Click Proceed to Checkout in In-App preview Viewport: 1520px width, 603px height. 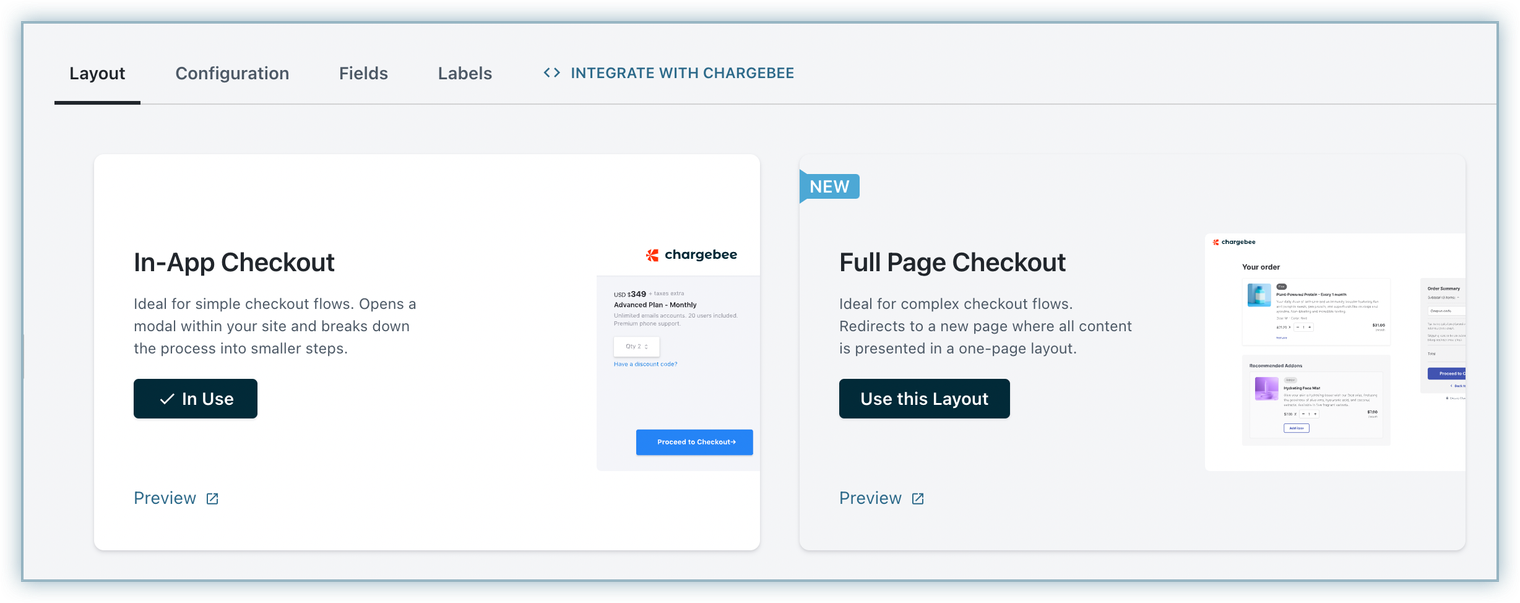pyautogui.click(x=694, y=442)
